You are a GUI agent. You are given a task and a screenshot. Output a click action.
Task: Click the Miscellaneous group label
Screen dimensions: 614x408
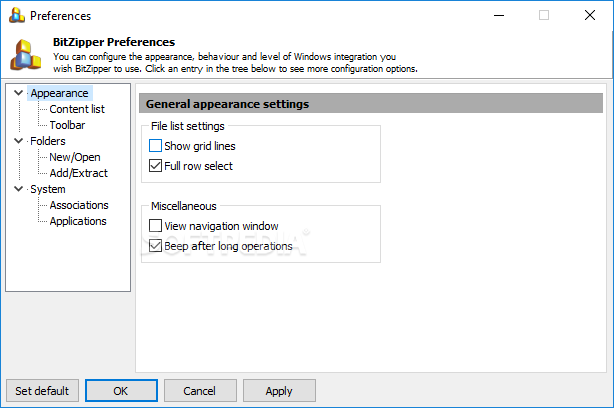coord(184,206)
